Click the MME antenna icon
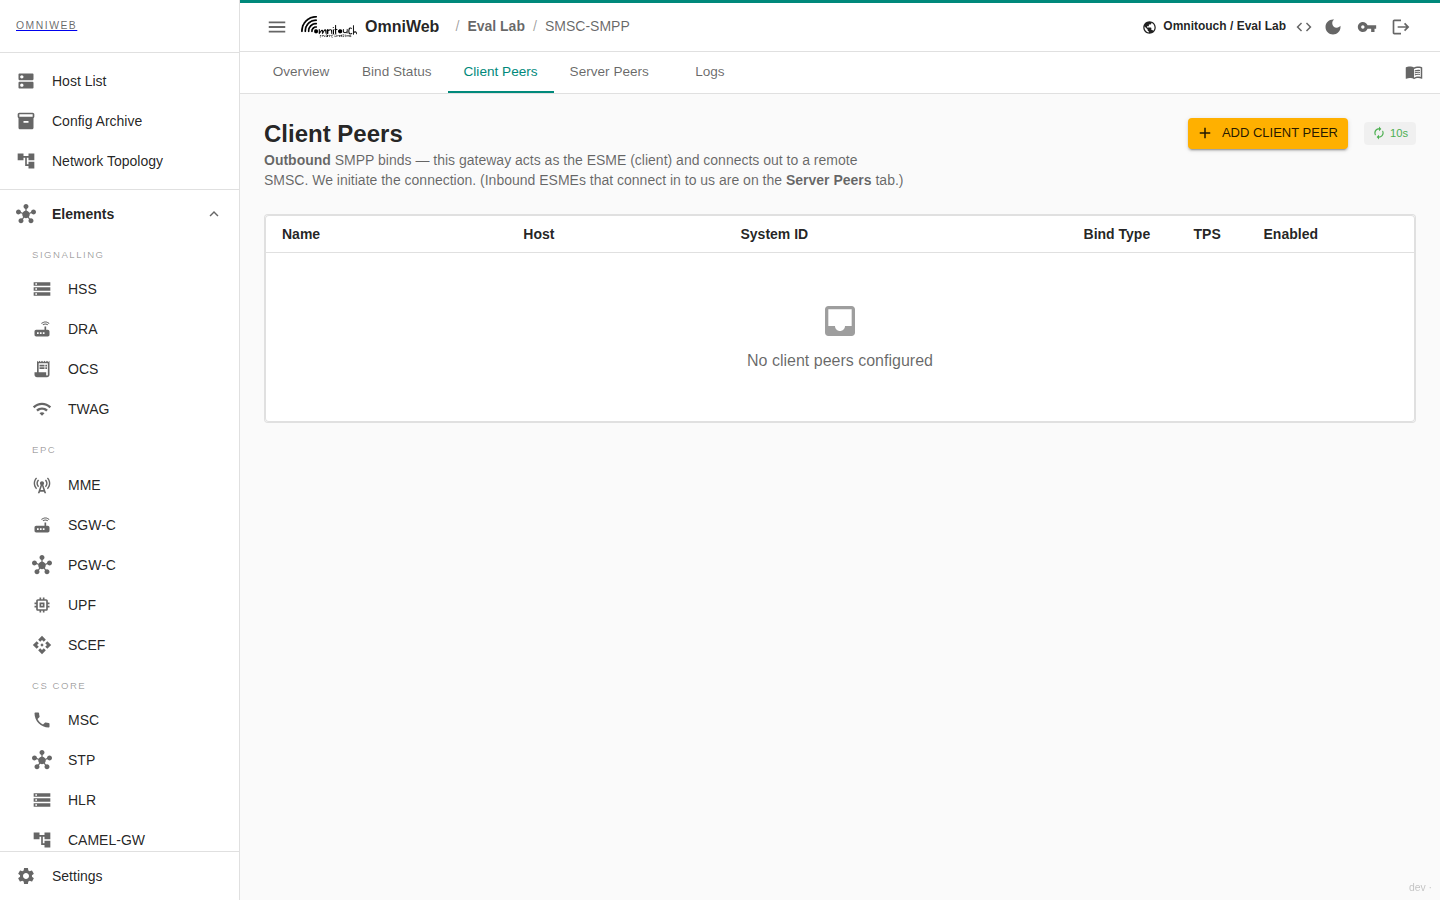 pyautogui.click(x=42, y=485)
